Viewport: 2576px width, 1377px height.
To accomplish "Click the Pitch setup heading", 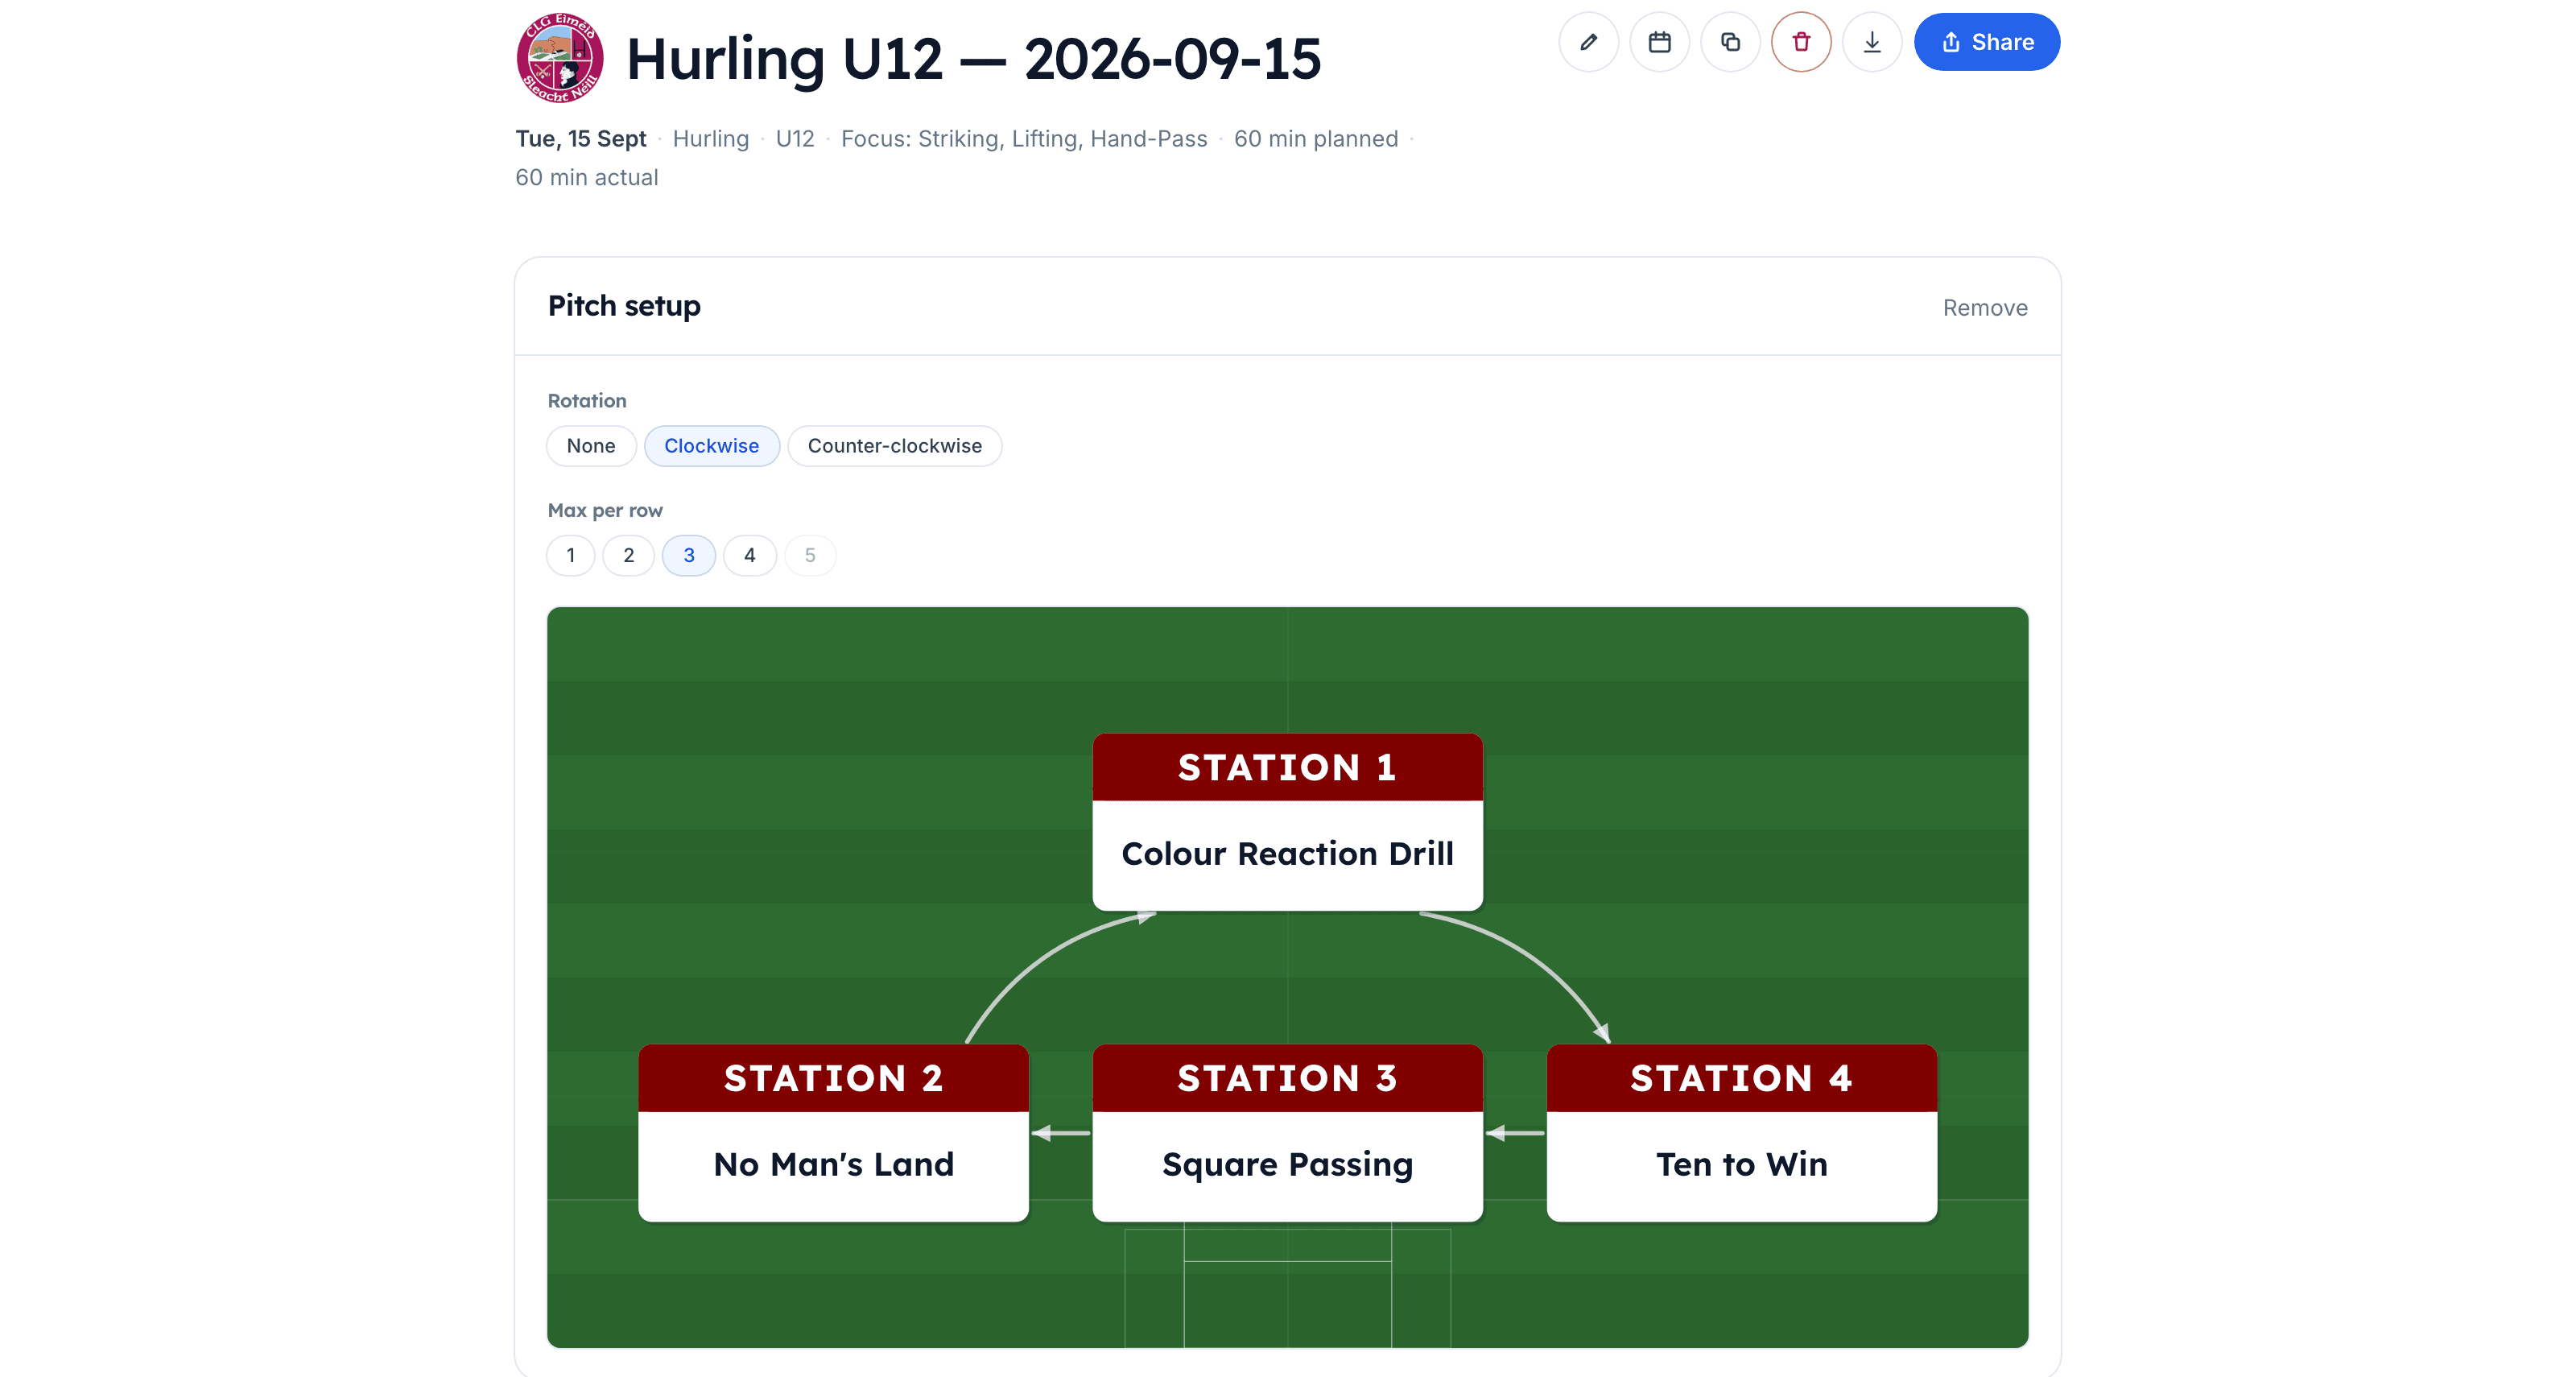I will (x=624, y=306).
